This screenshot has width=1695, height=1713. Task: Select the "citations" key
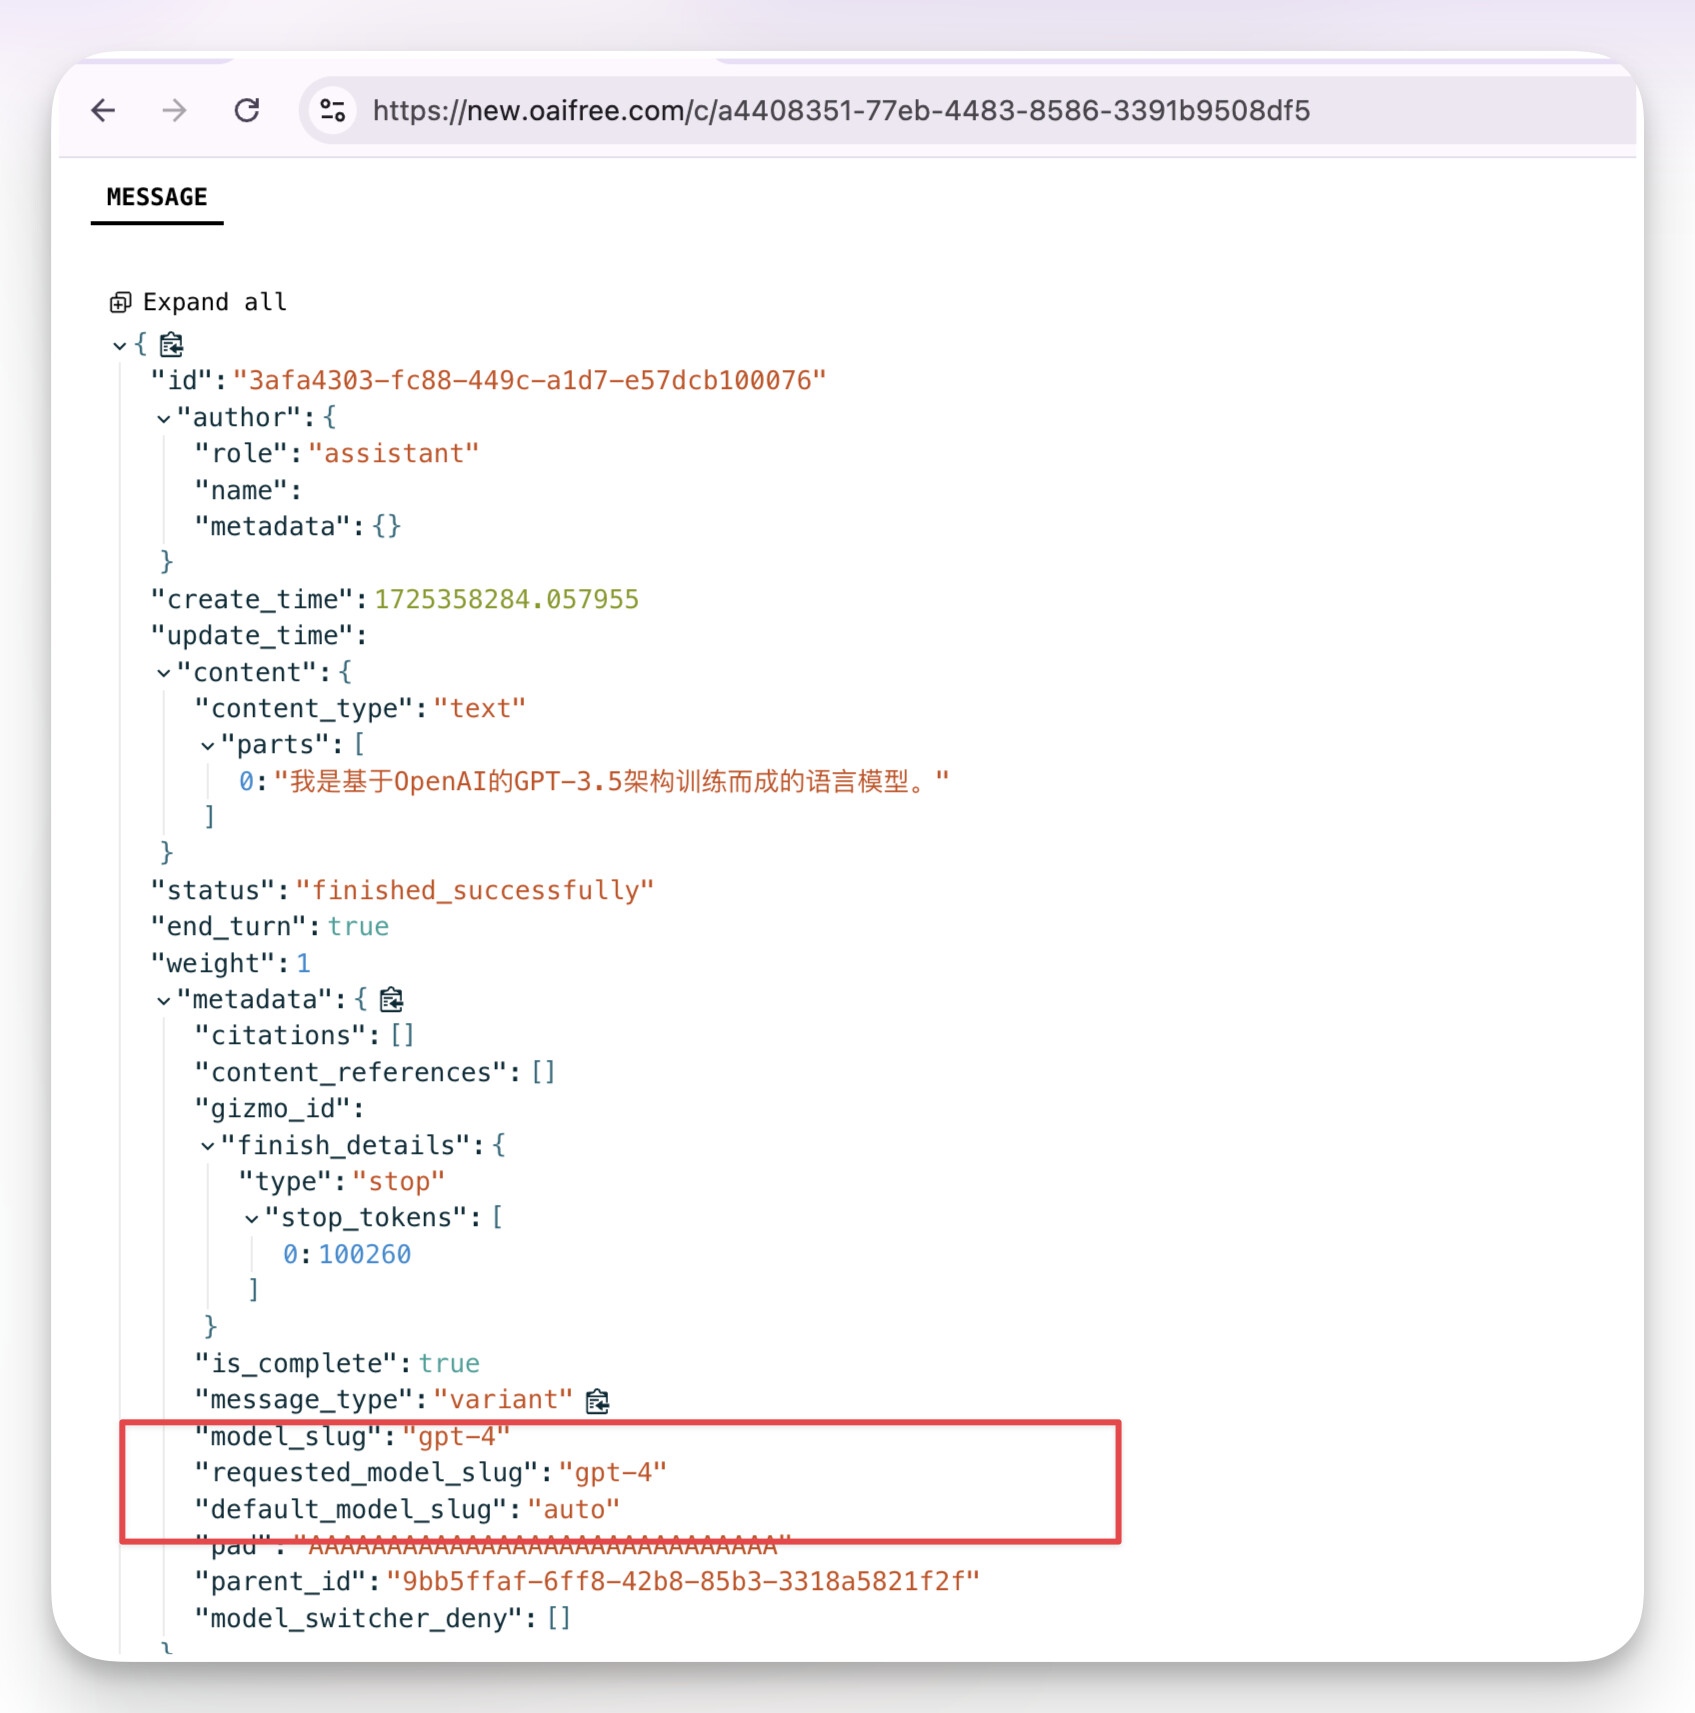tap(280, 1035)
